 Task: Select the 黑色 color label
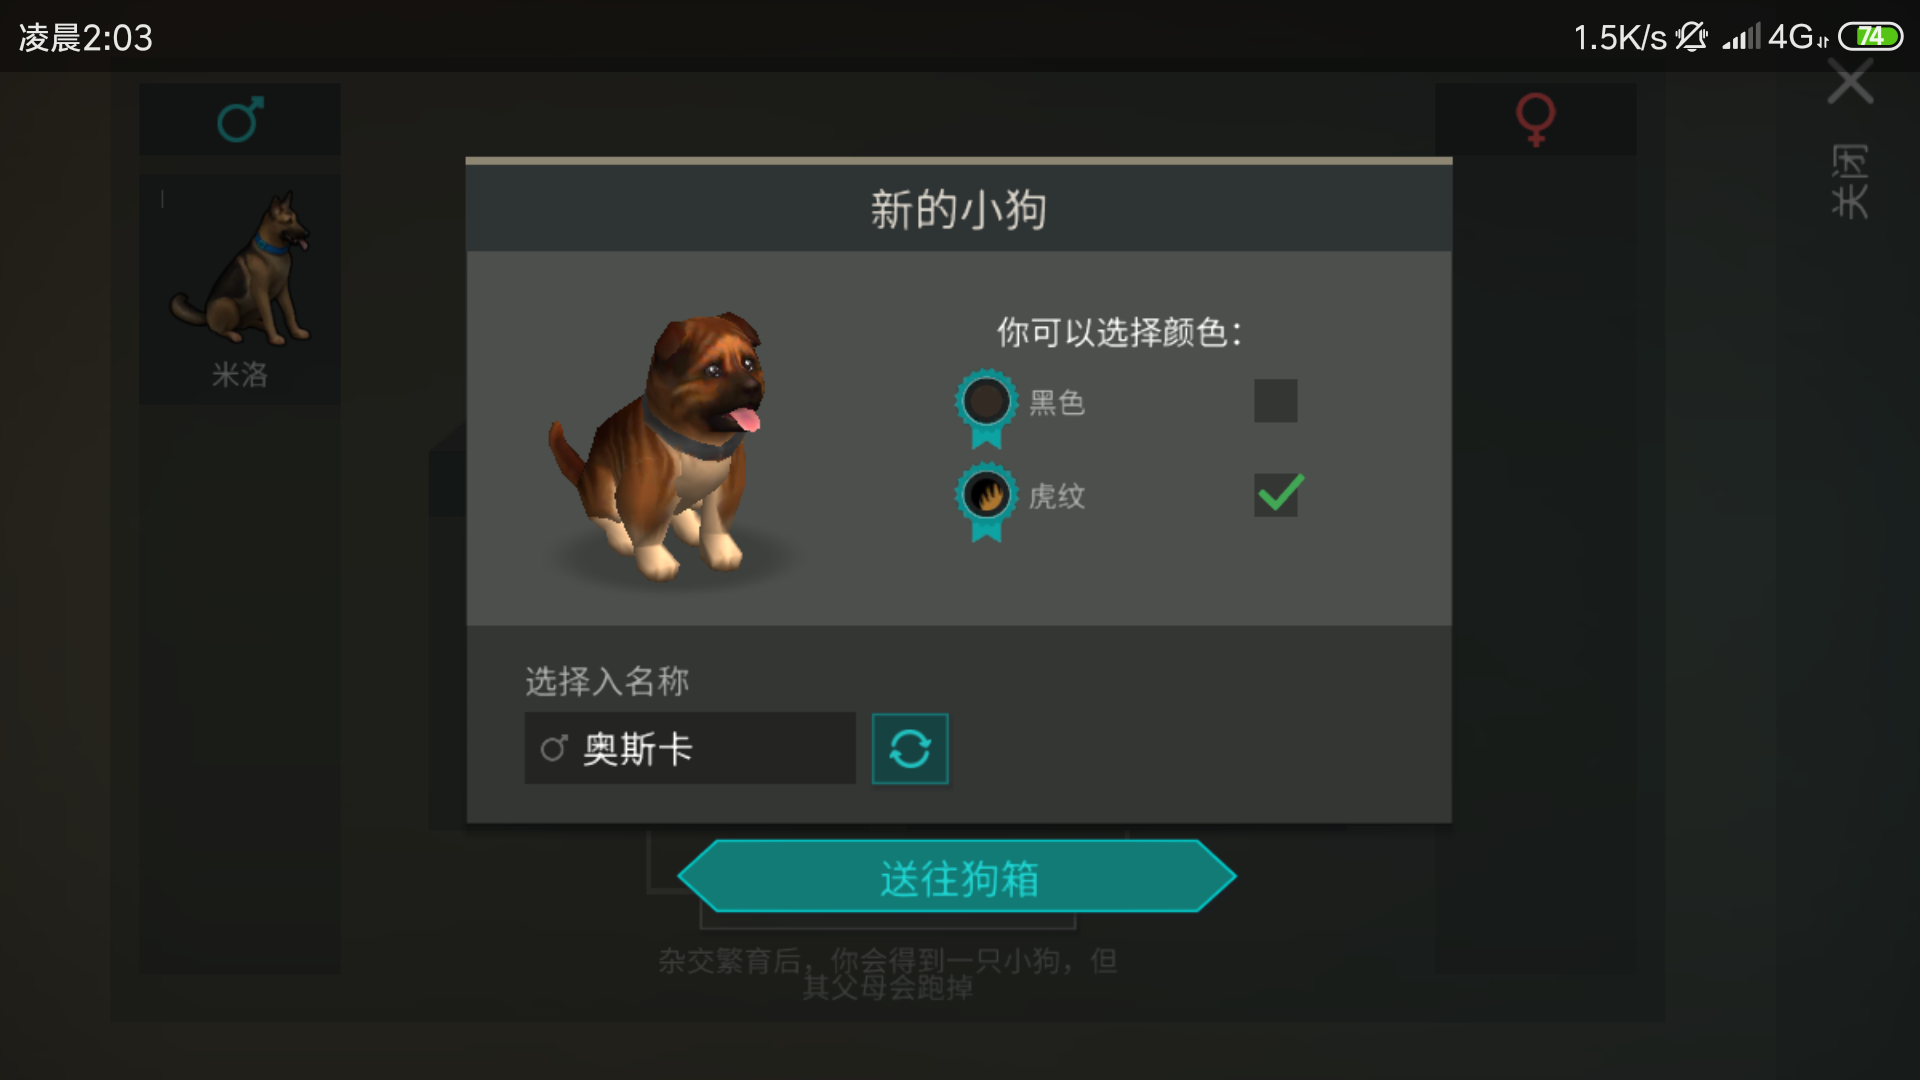tap(1057, 403)
